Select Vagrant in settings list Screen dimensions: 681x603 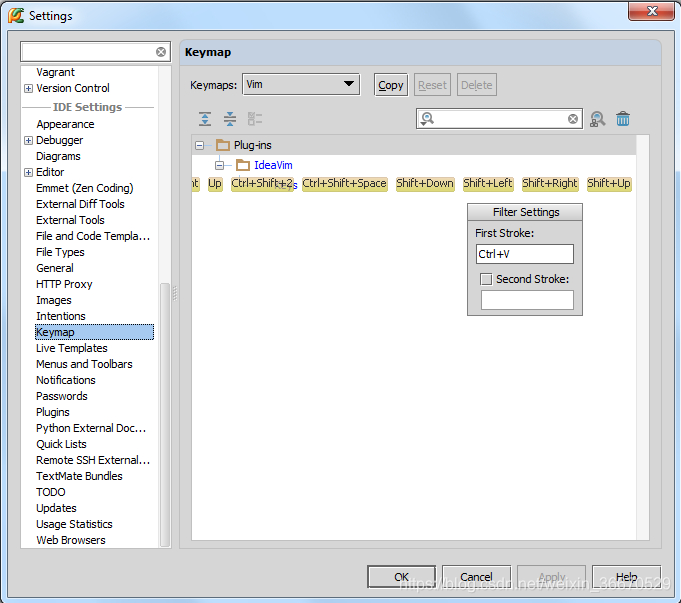click(x=55, y=72)
